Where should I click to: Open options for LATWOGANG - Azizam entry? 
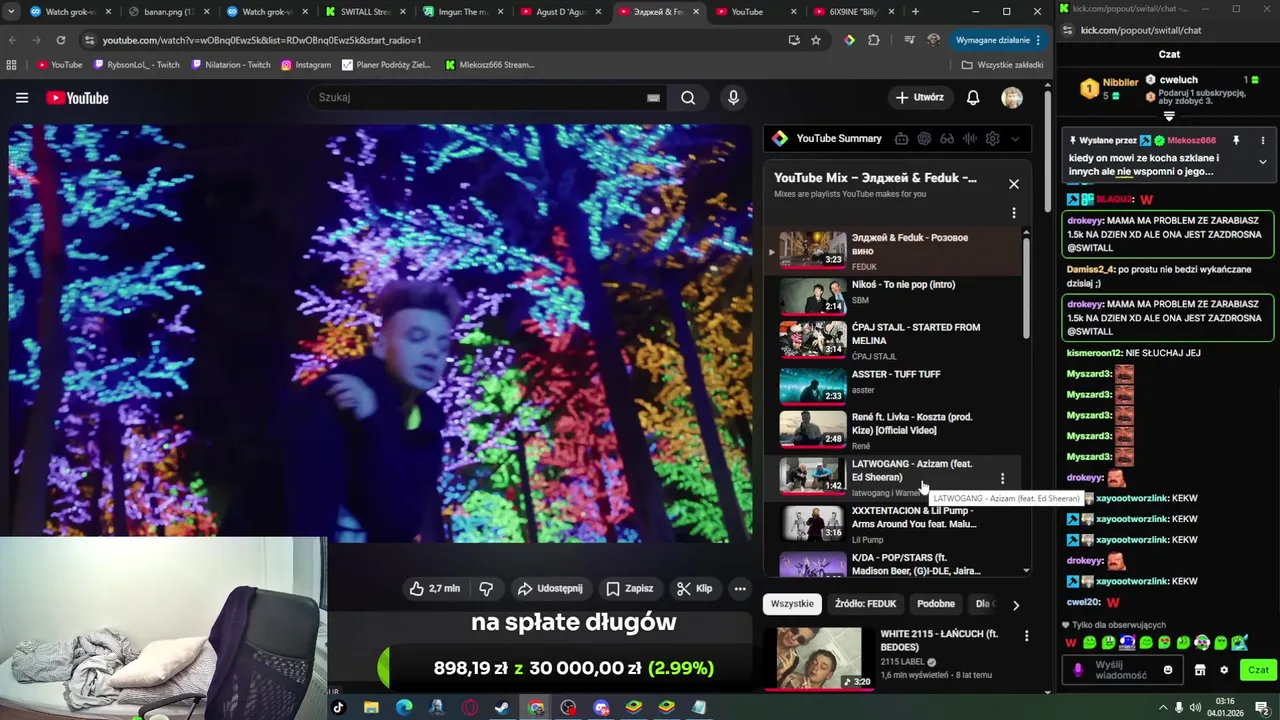(x=1002, y=478)
